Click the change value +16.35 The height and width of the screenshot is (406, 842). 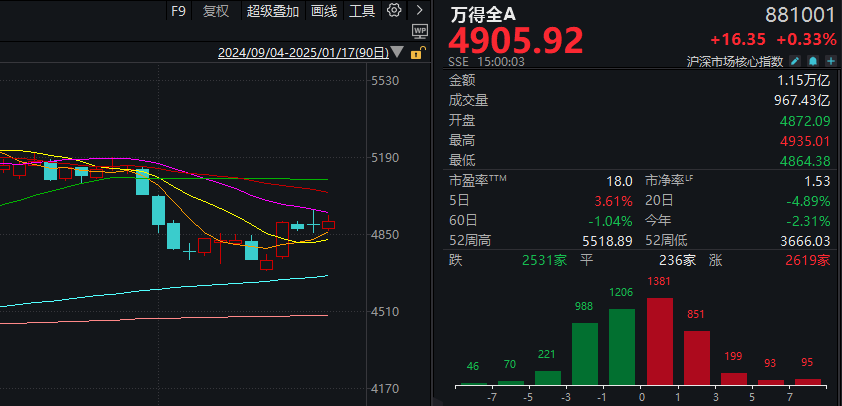[739, 39]
